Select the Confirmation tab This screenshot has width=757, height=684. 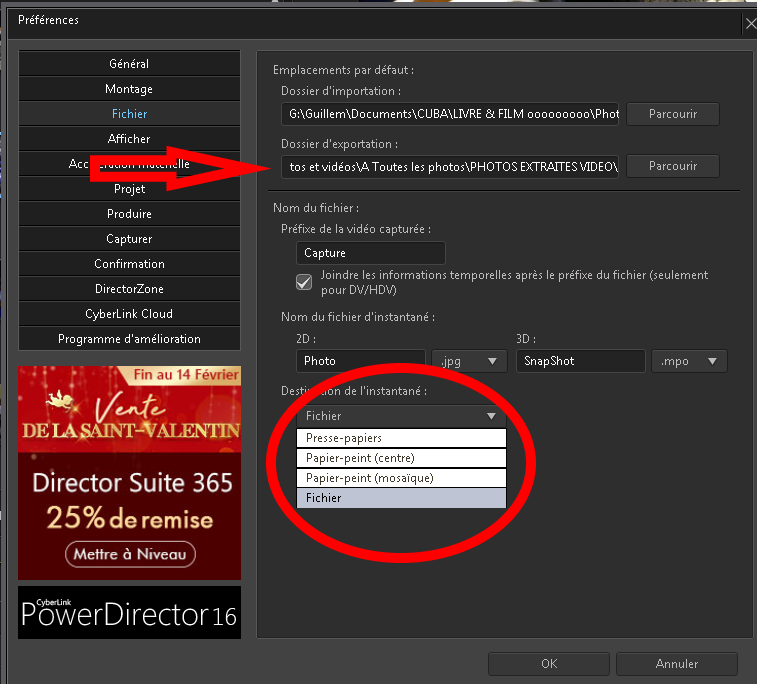pyautogui.click(x=129, y=264)
